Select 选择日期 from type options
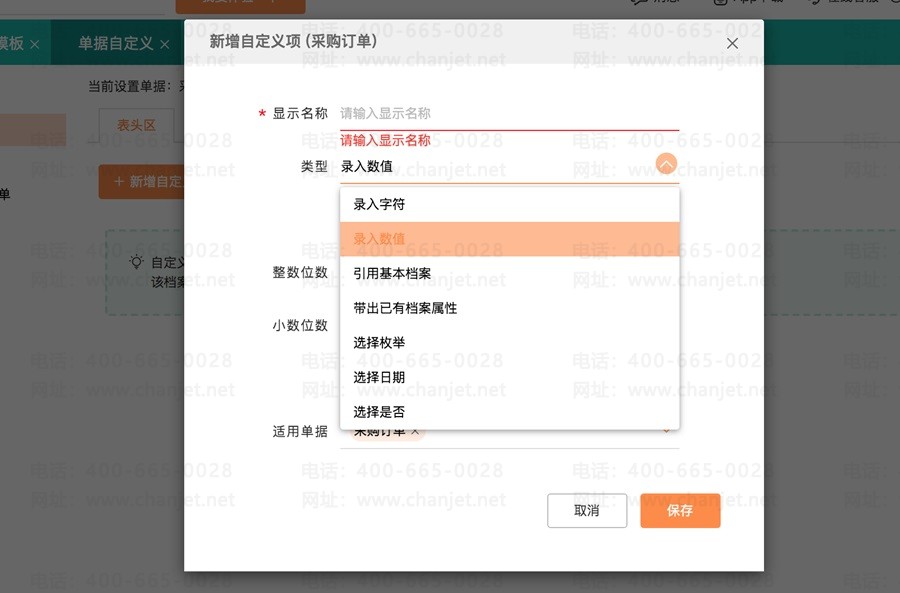 (379, 377)
